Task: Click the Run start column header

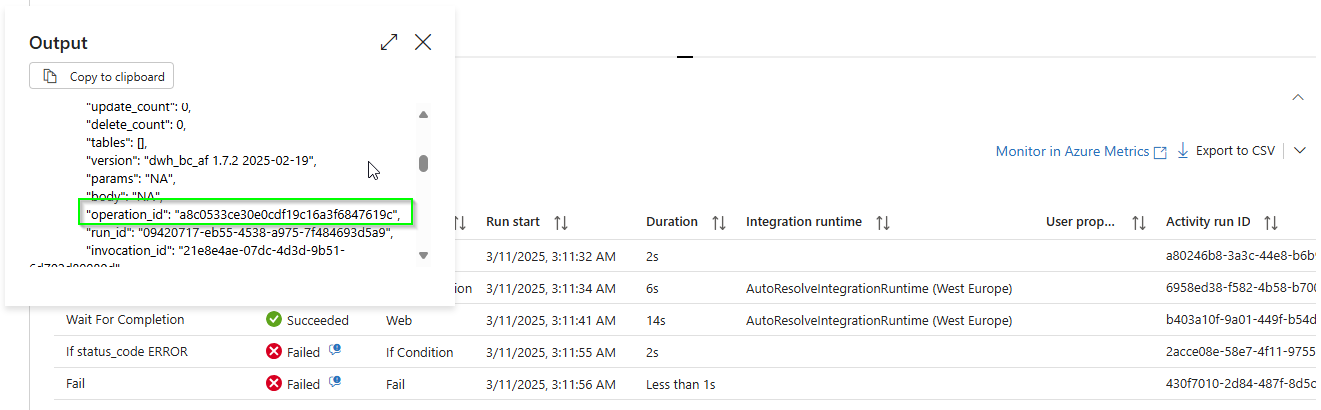Action: (x=513, y=222)
